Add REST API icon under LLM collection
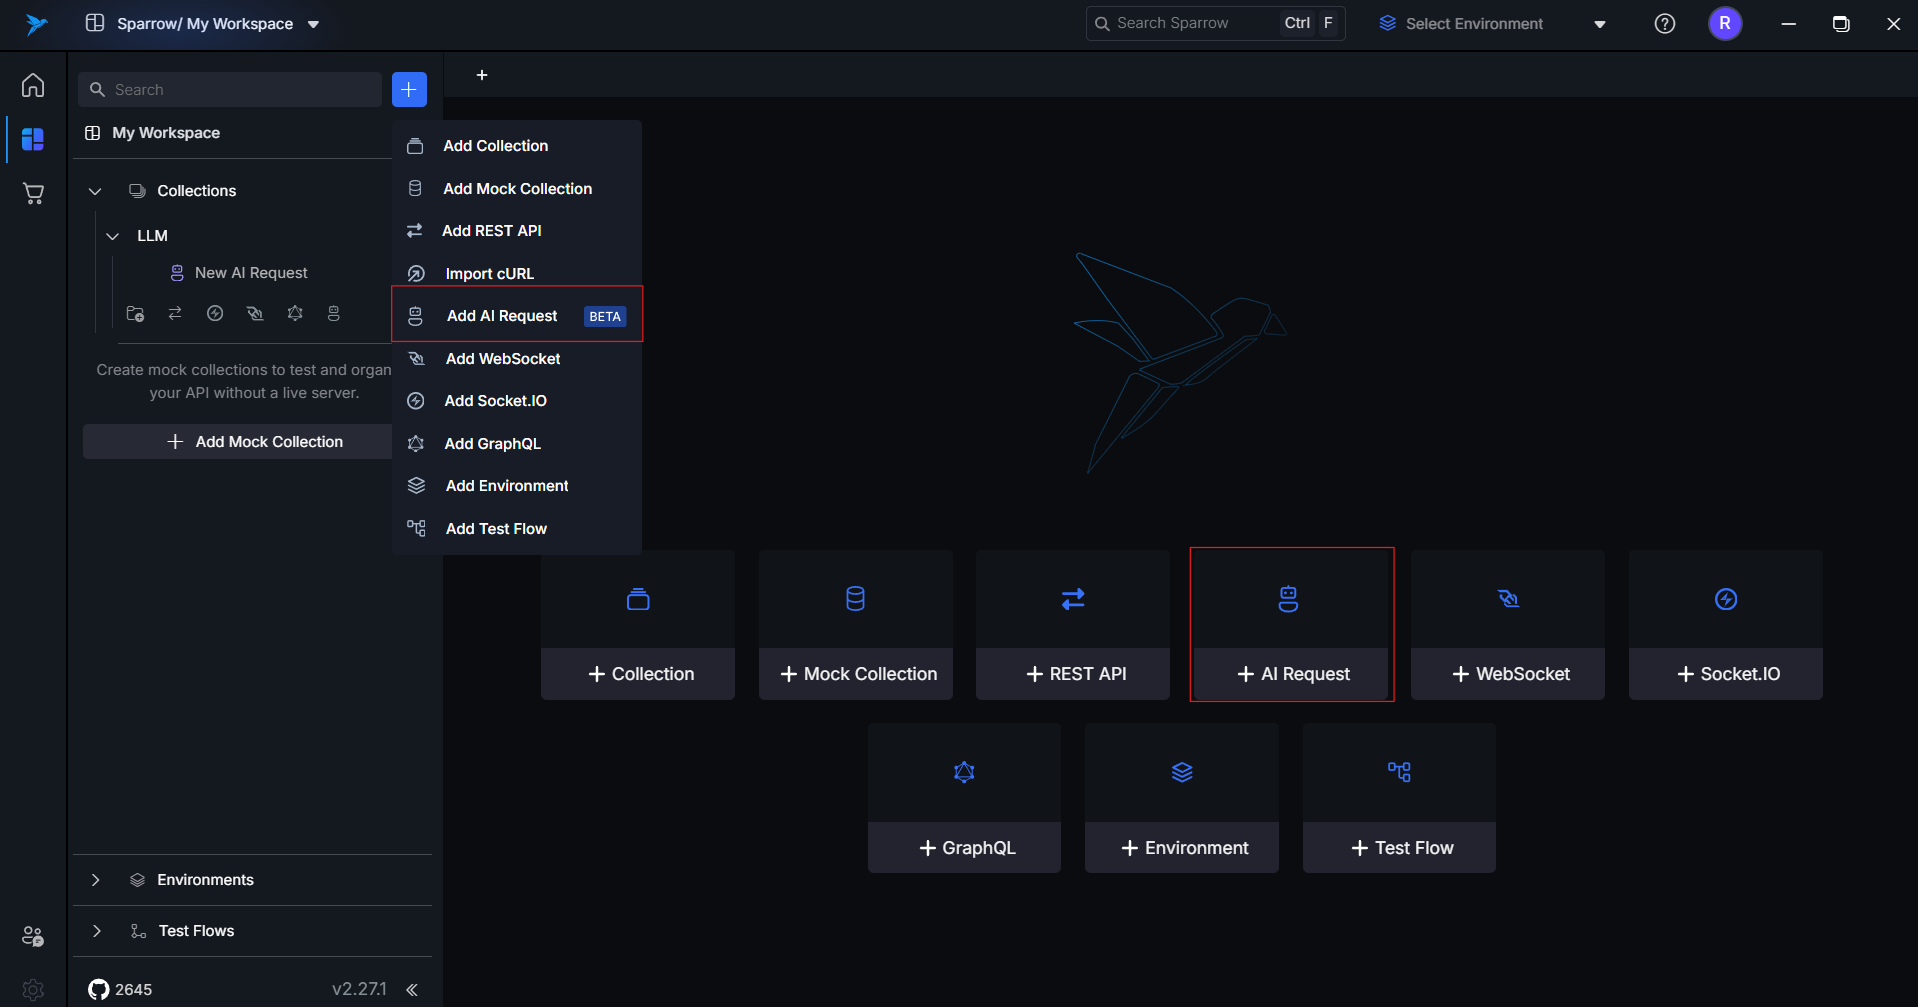Image resolution: width=1918 pixels, height=1007 pixels. 175,314
